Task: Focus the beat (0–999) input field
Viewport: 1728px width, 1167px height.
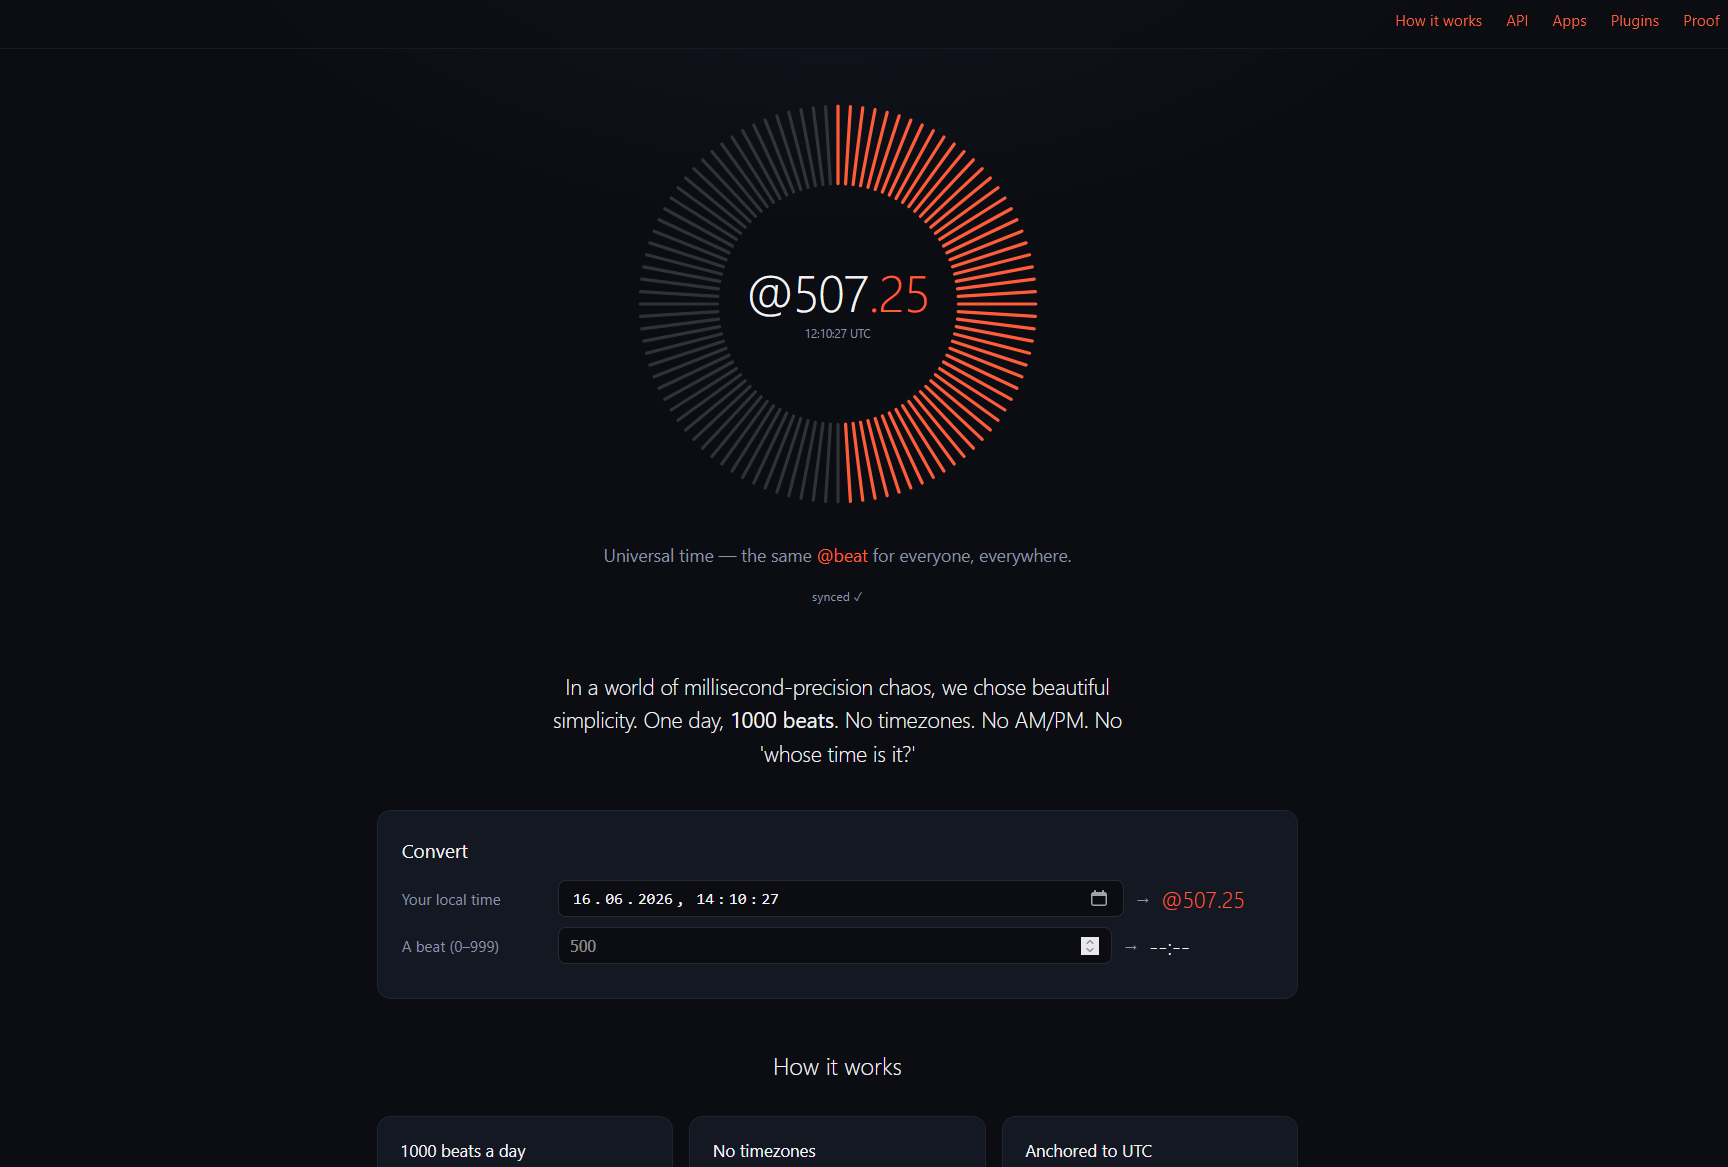Action: [x=834, y=946]
